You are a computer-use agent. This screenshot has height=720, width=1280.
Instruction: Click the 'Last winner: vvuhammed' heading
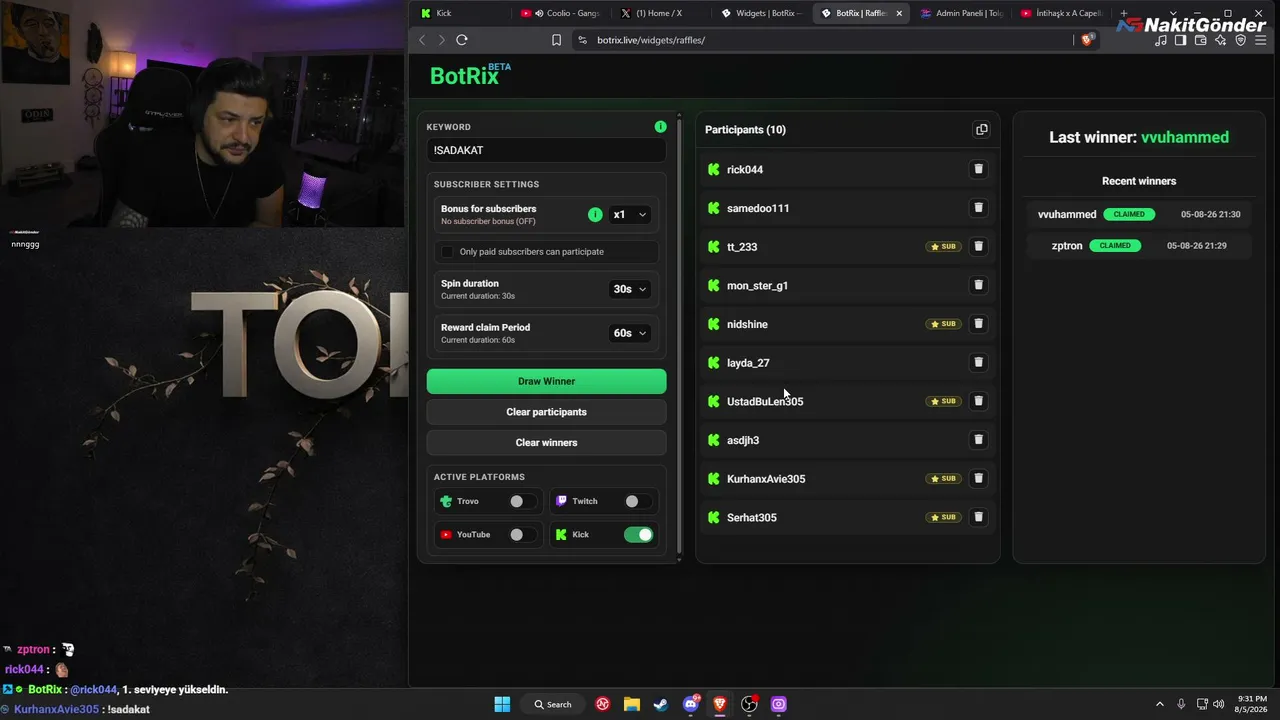pyautogui.click(x=1139, y=138)
